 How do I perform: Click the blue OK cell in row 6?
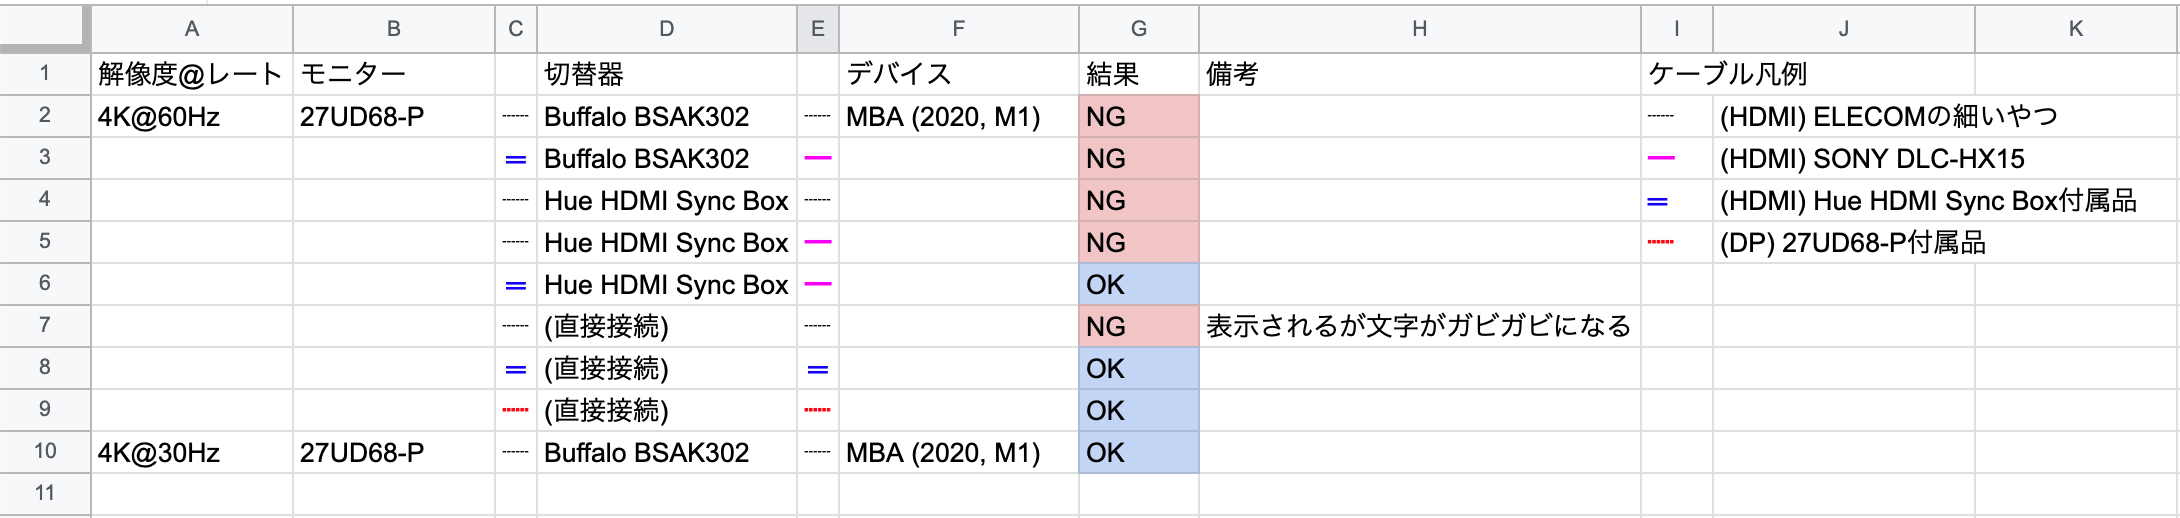click(1138, 285)
